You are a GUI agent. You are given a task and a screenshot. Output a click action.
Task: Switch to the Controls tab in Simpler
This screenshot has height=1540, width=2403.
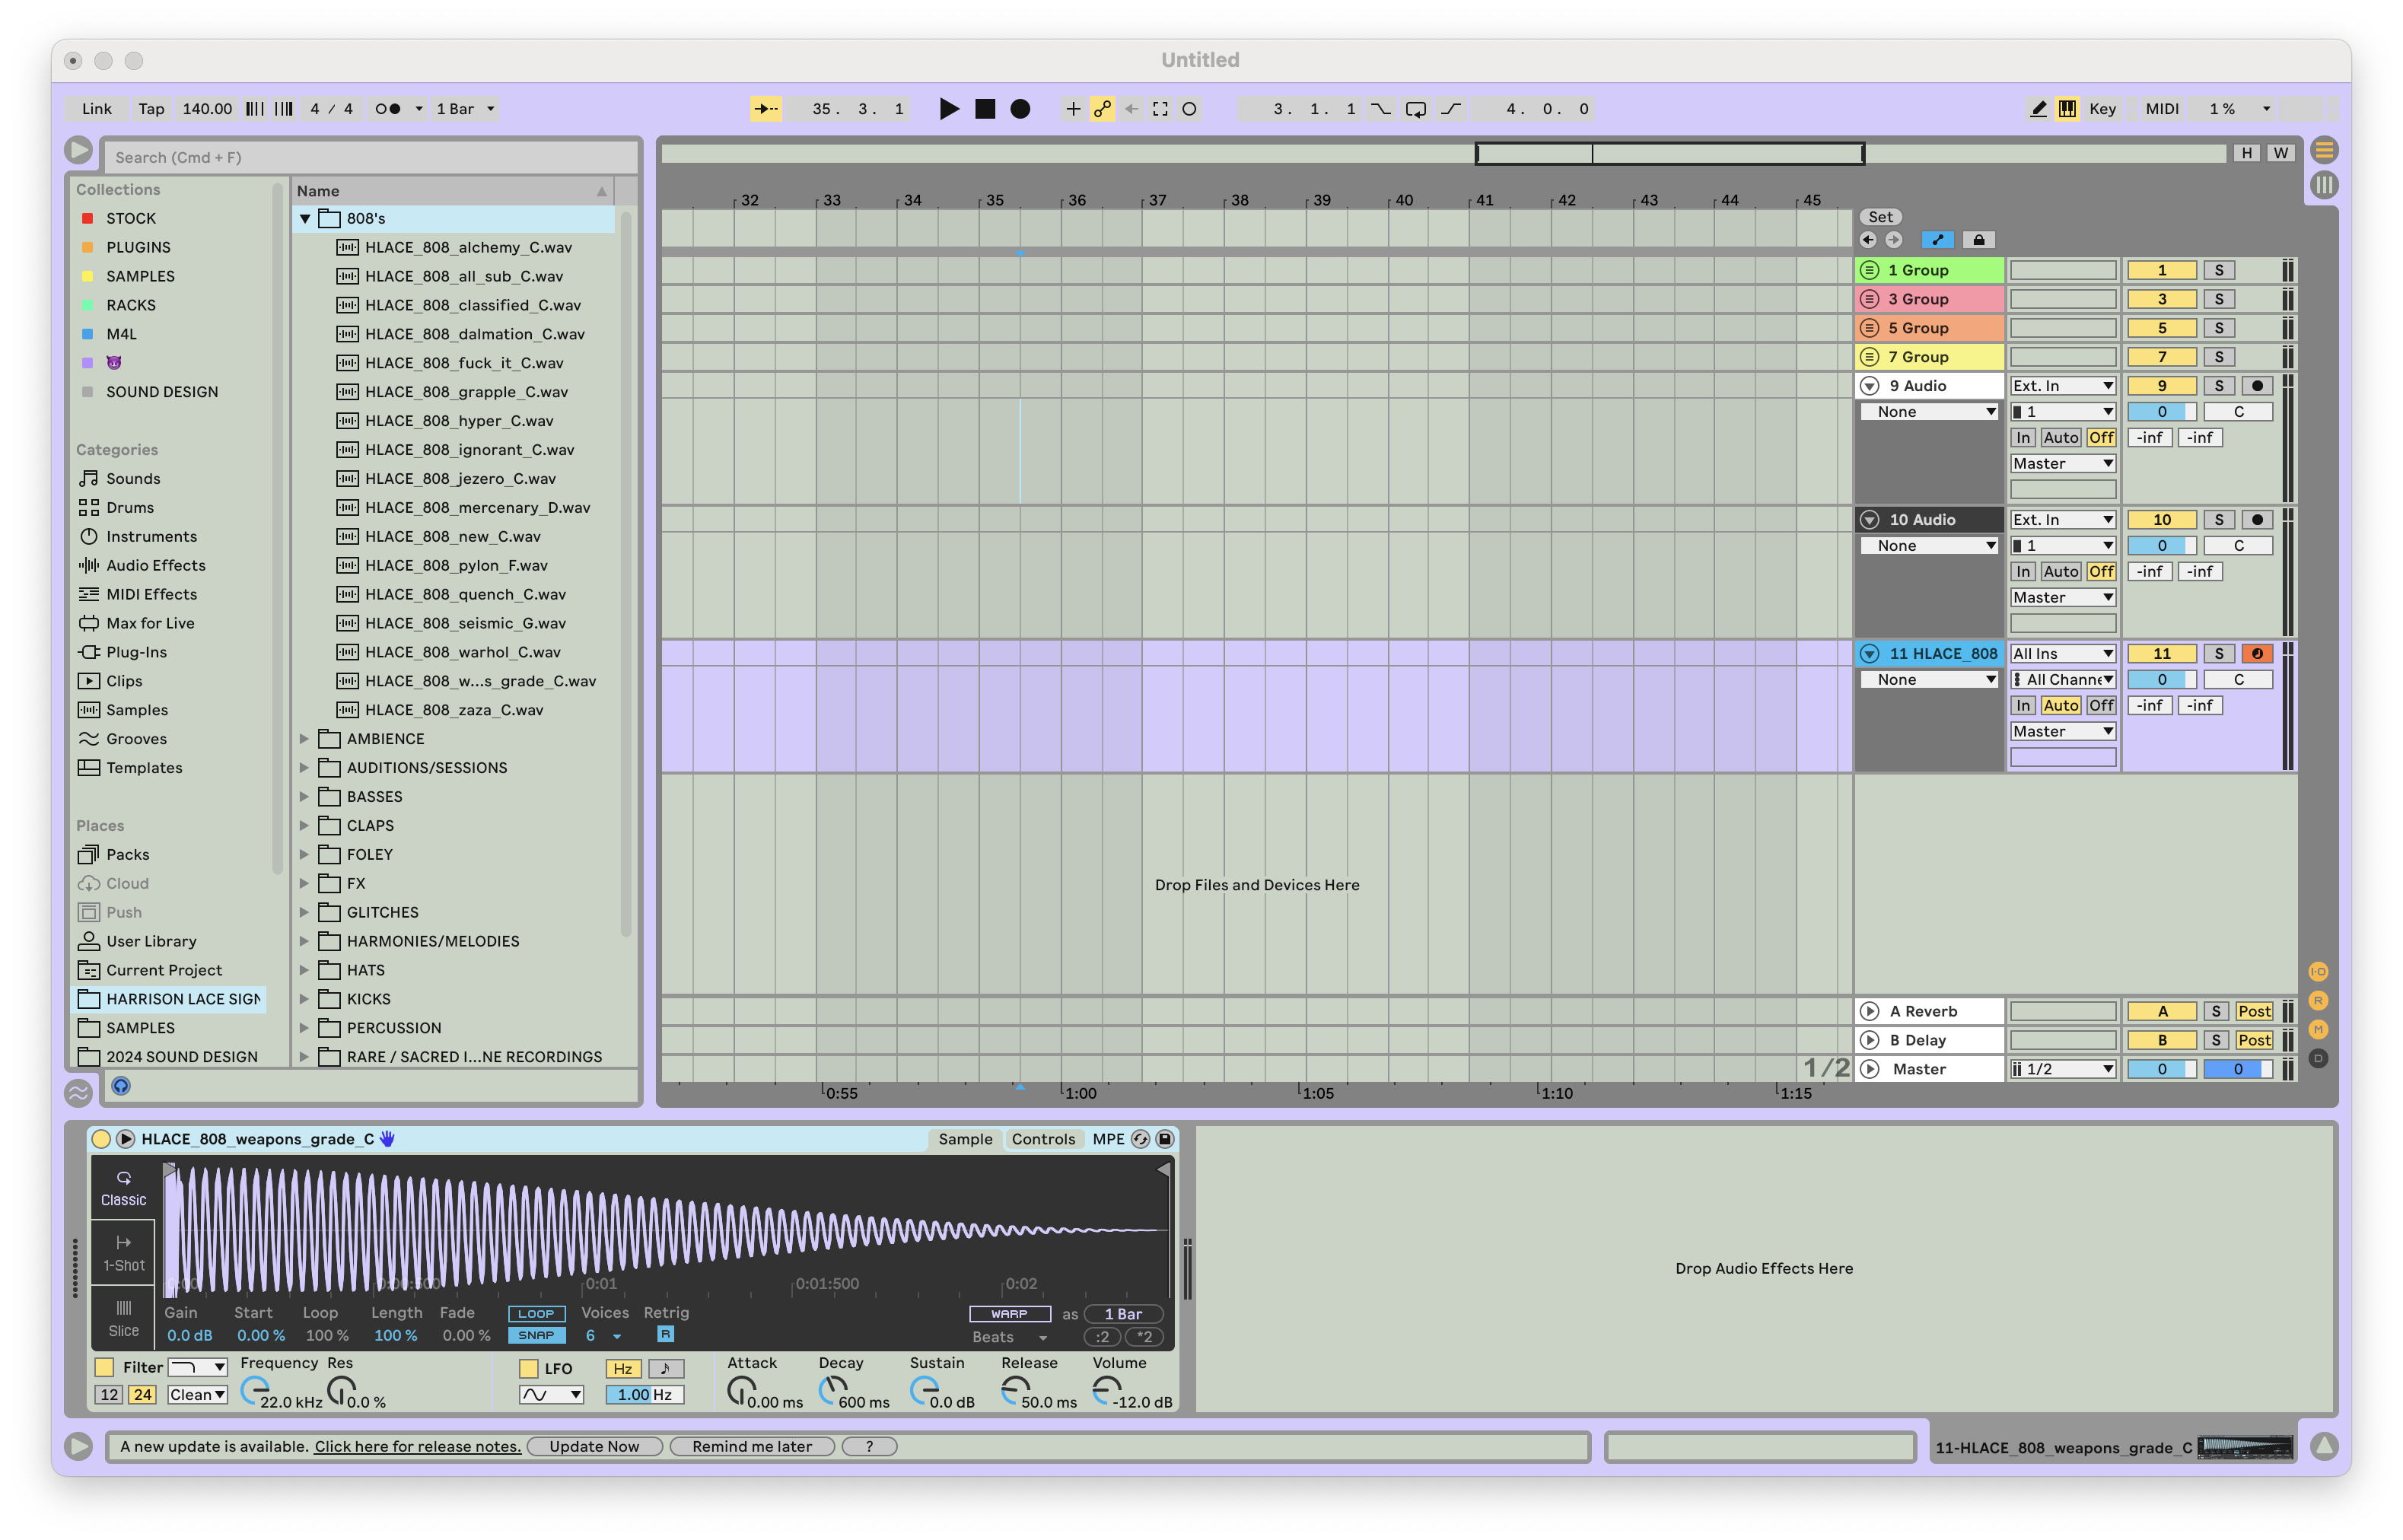[1043, 1138]
